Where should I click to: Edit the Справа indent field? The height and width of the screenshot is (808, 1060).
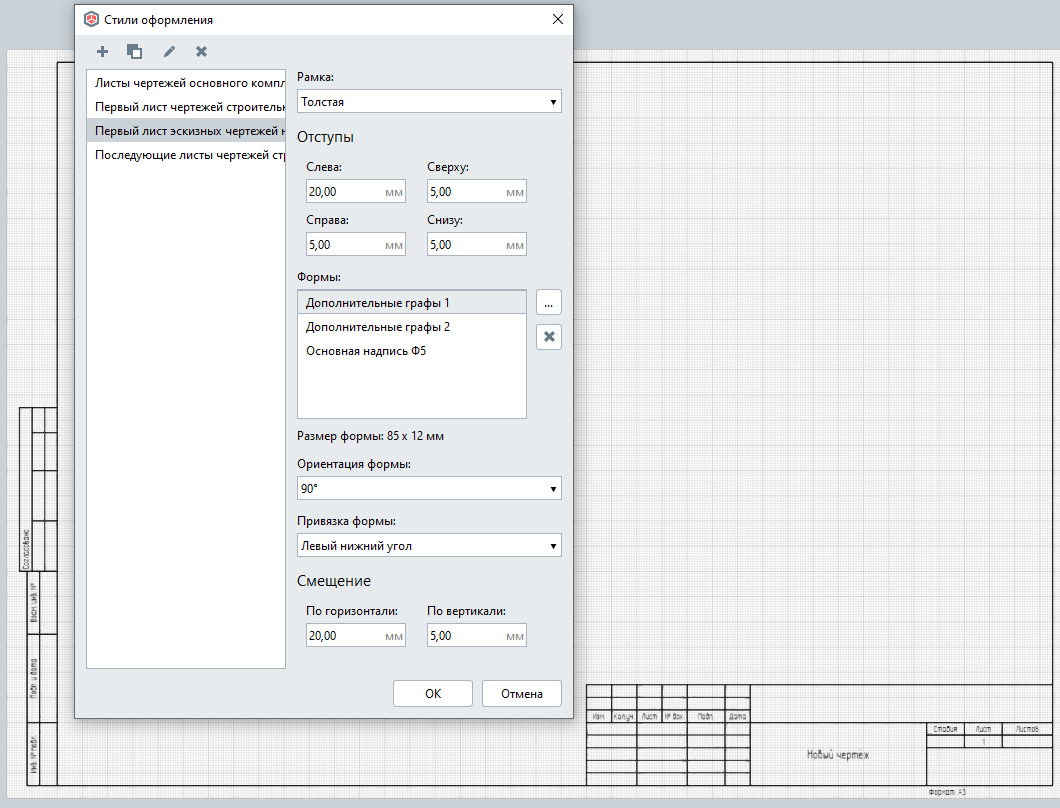coord(356,245)
